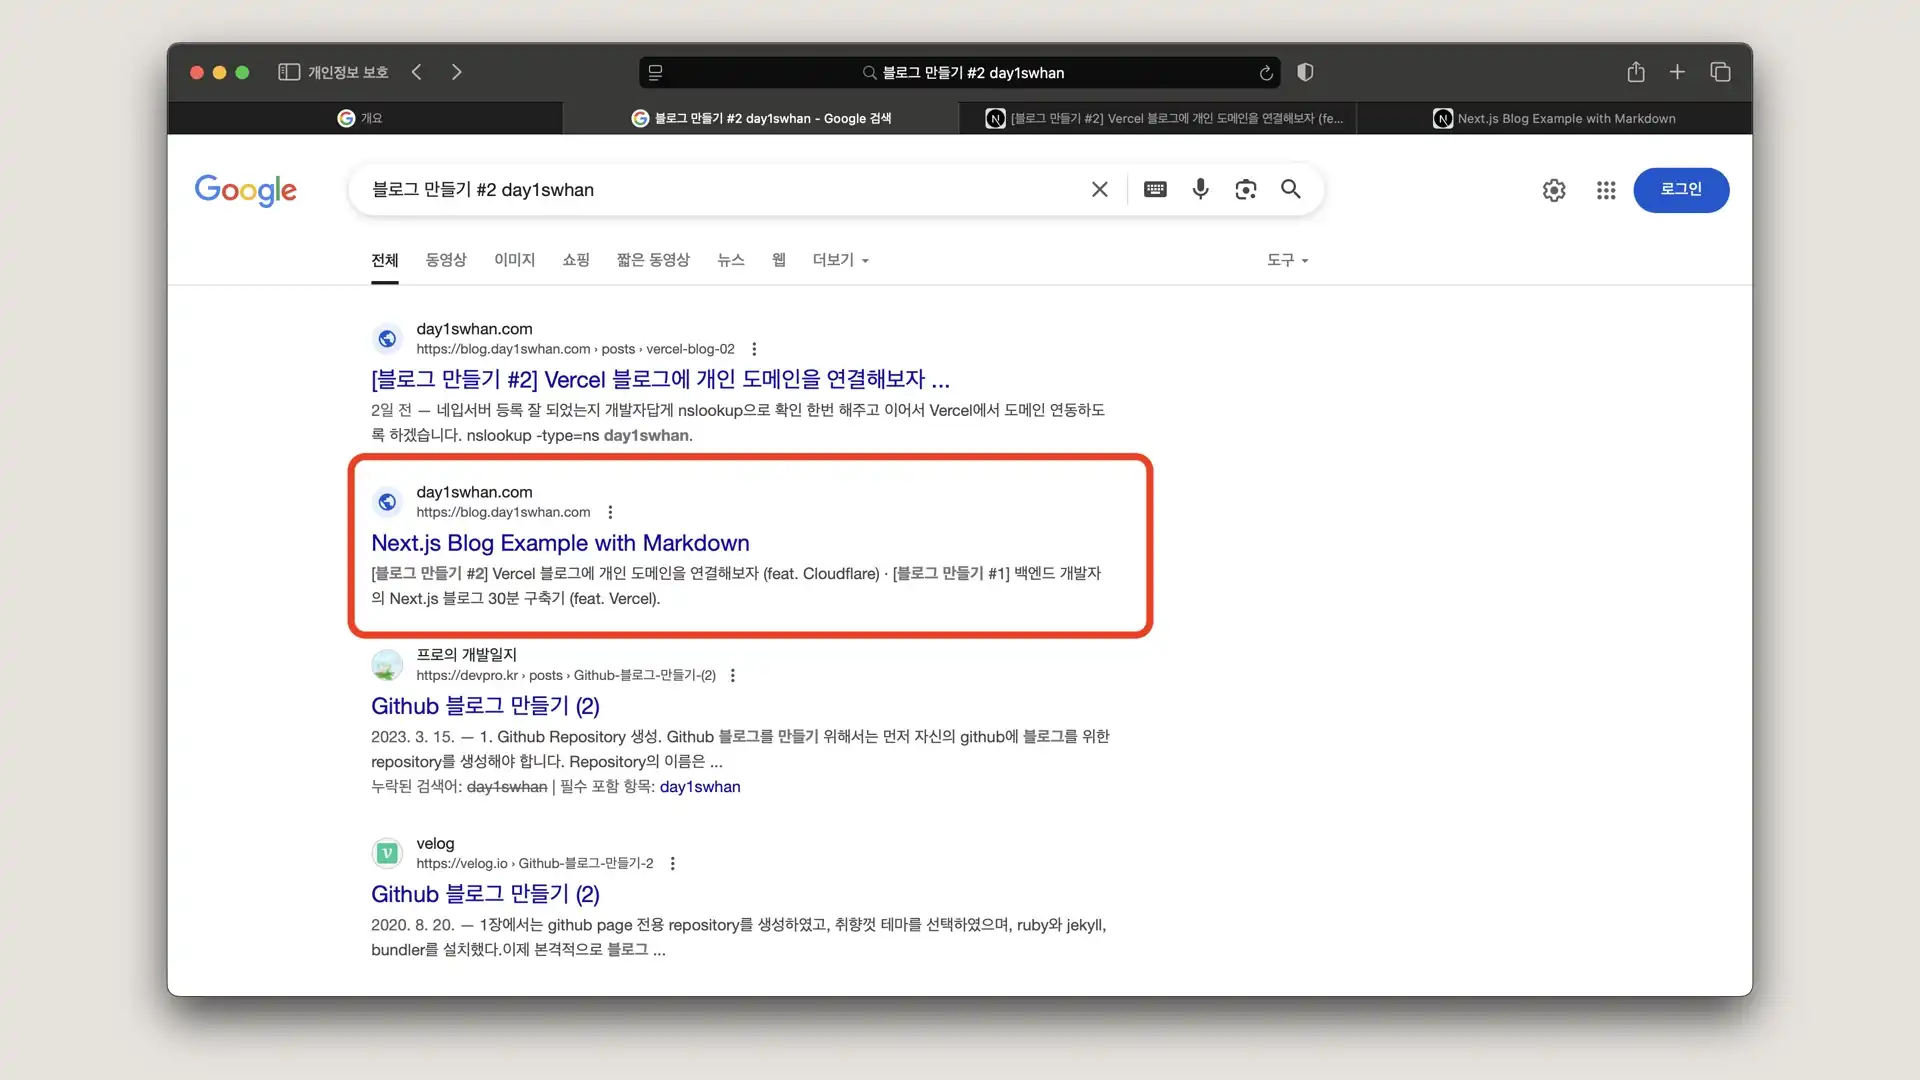The height and width of the screenshot is (1080, 1920).
Task: Open more options for vercel-blog-02 result
Action: pos(754,349)
